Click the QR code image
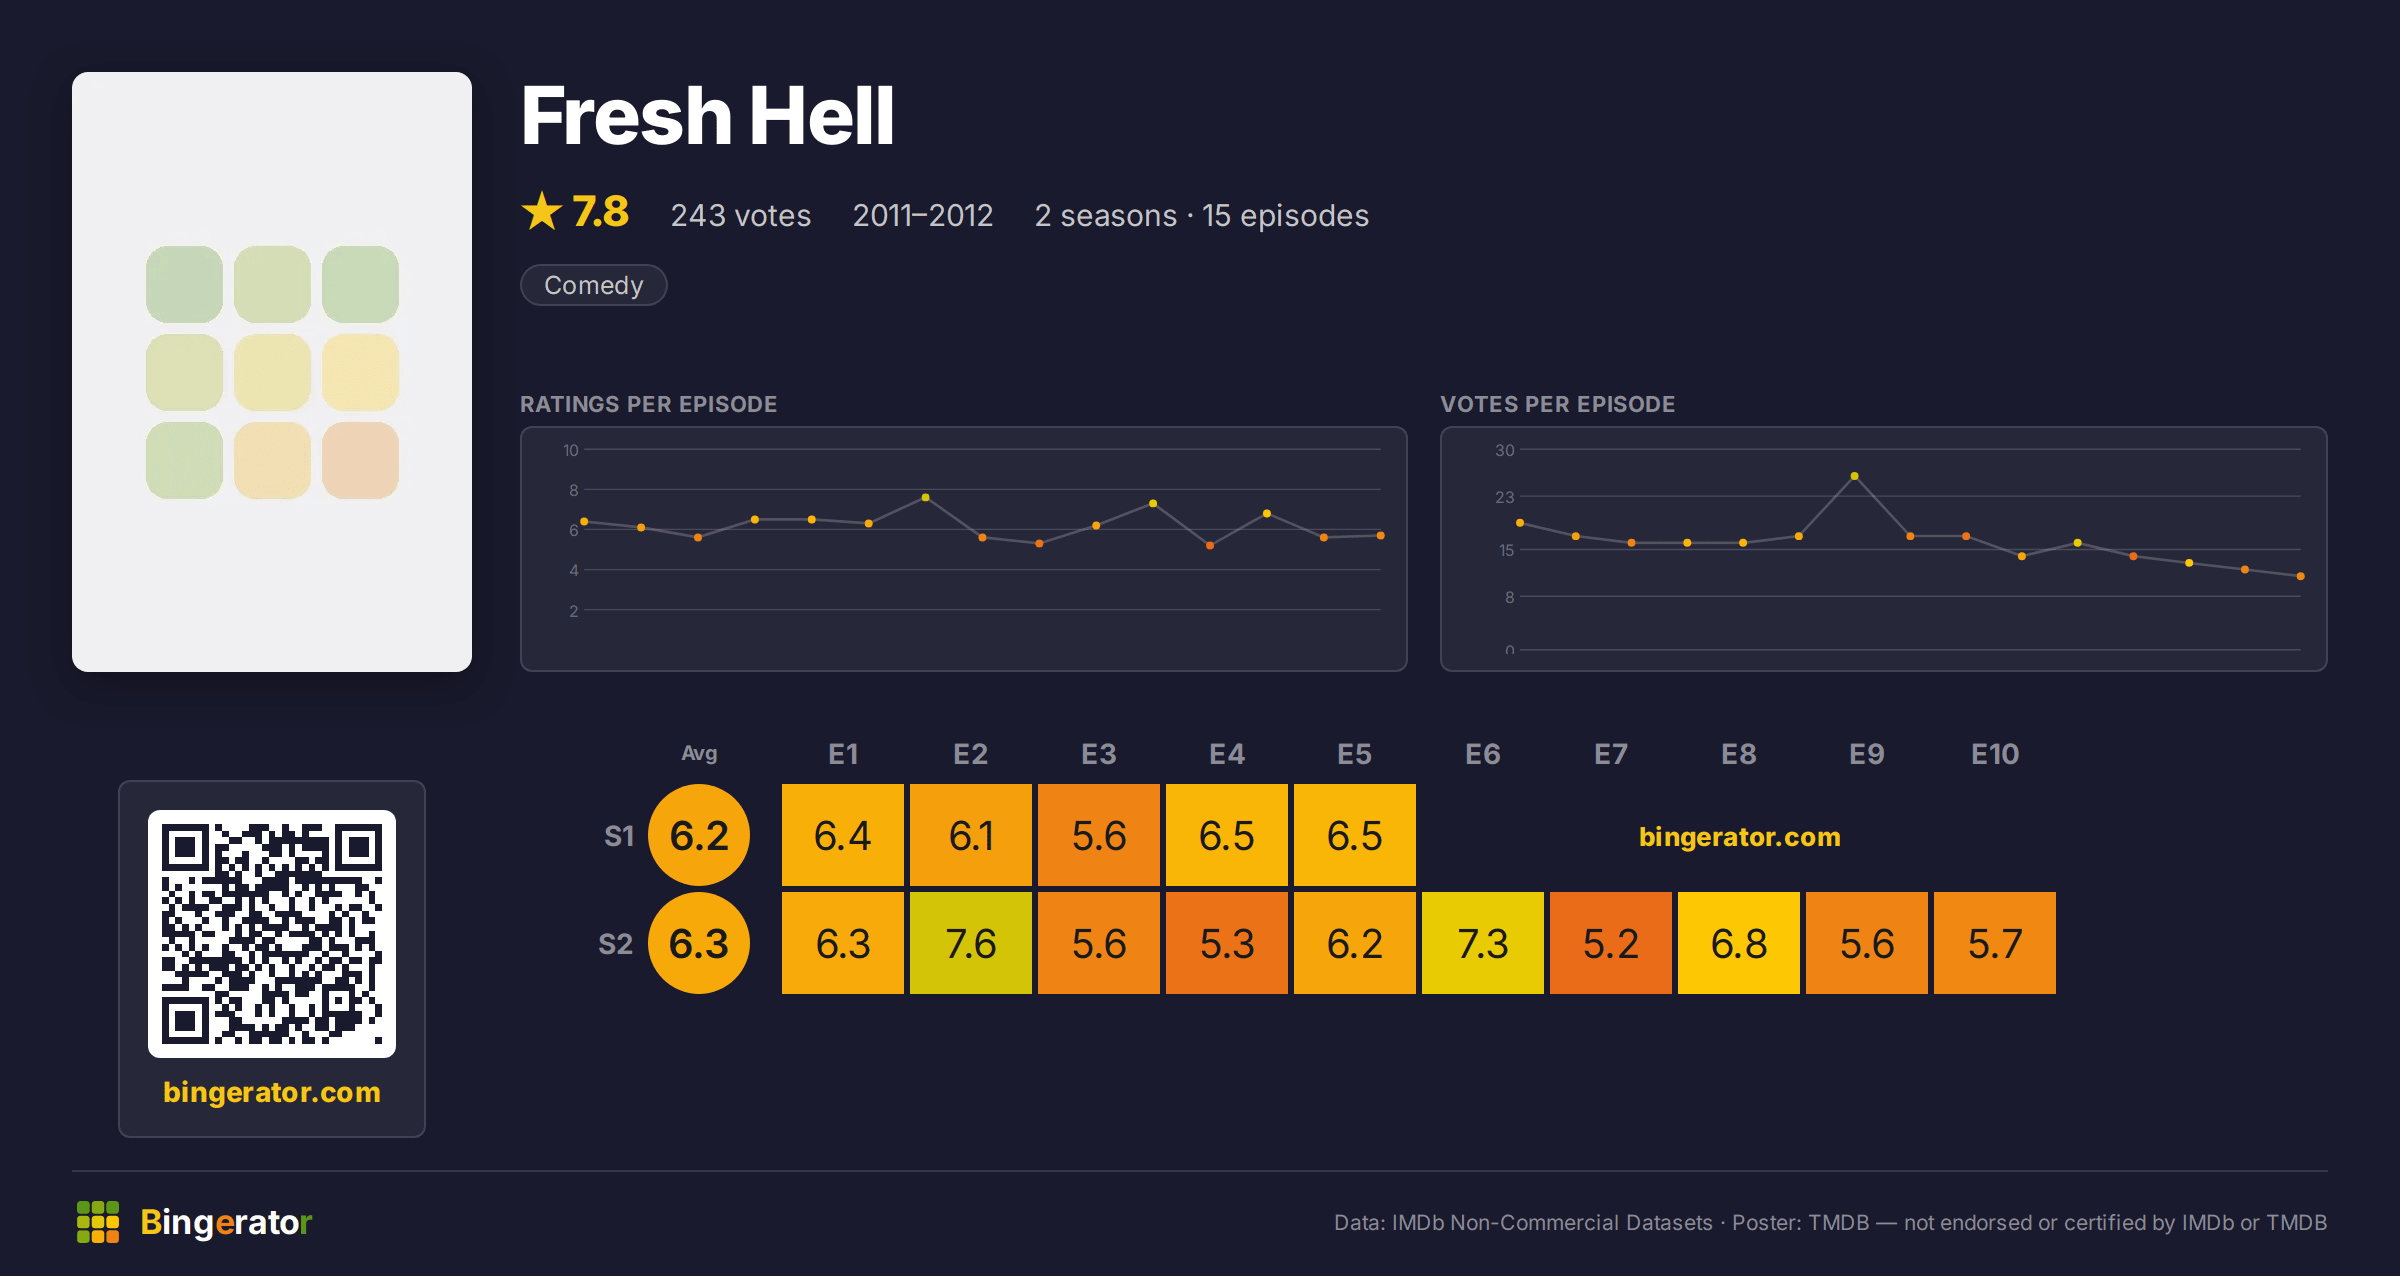 coord(272,934)
